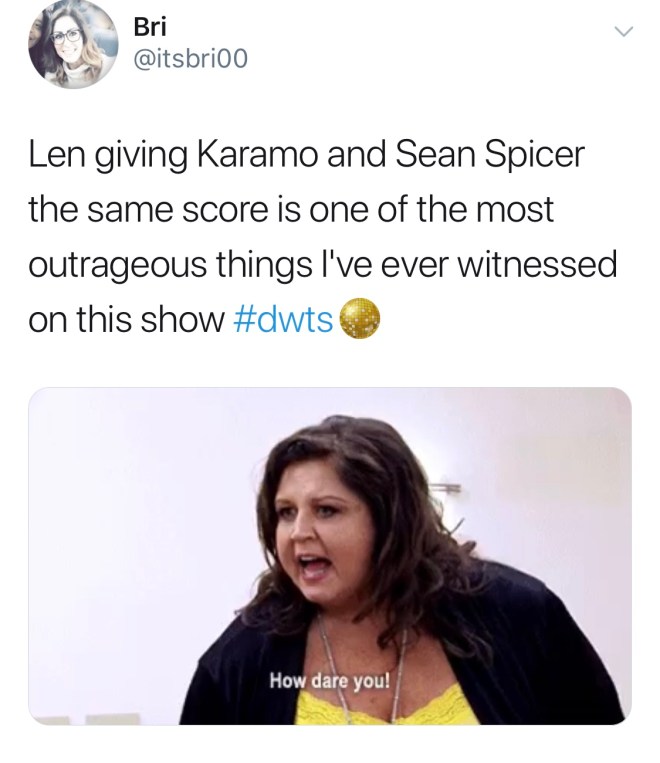
Task: Click the display name Bri
Action: click(150, 27)
